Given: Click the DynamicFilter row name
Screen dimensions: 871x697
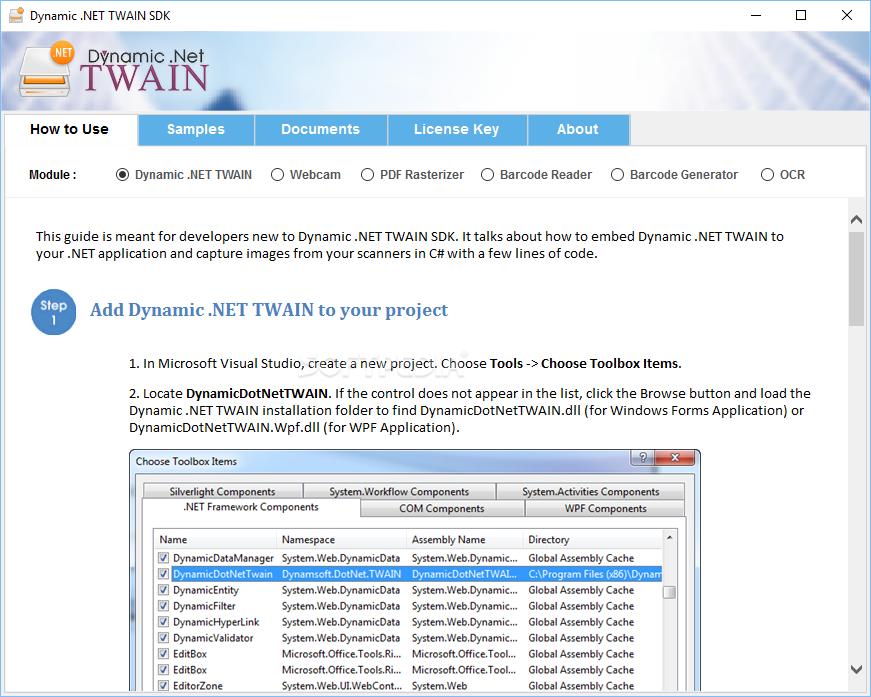Looking at the screenshot, I should (x=204, y=606).
